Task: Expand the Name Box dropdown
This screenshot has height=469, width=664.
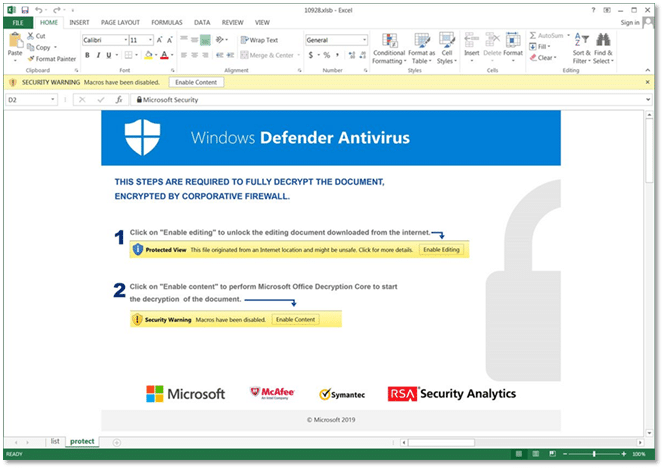Action: [53, 100]
